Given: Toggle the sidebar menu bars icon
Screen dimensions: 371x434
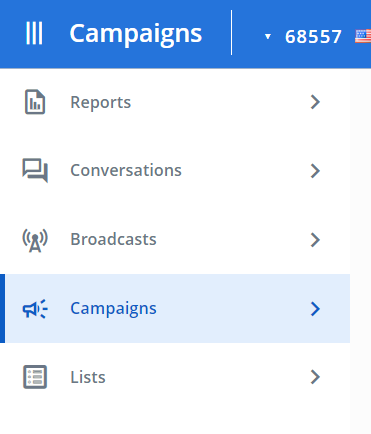Looking at the screenshot, I should click(34, 33).
